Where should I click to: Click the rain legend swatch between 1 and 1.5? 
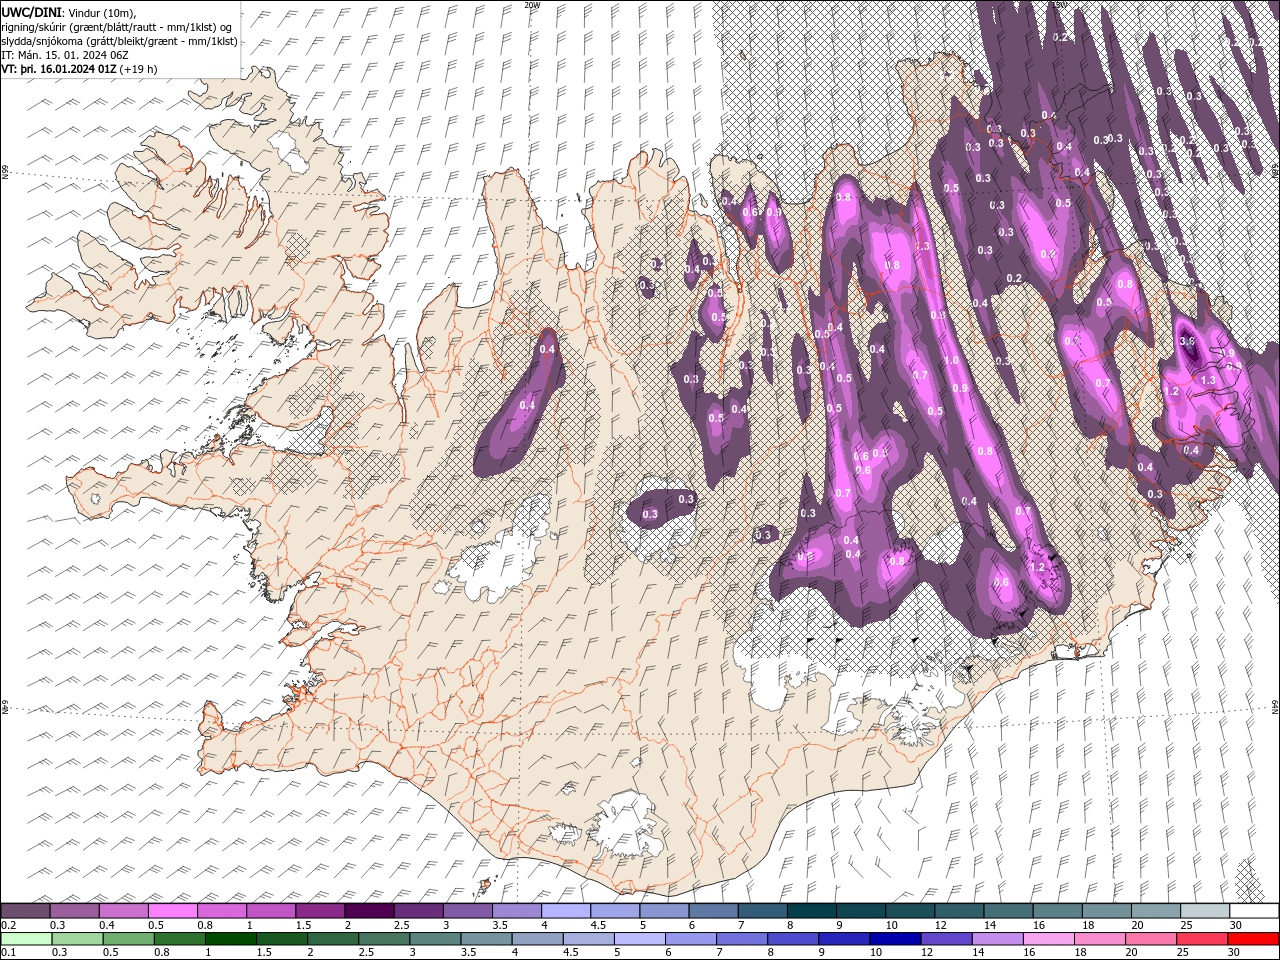tap(230, 938)
